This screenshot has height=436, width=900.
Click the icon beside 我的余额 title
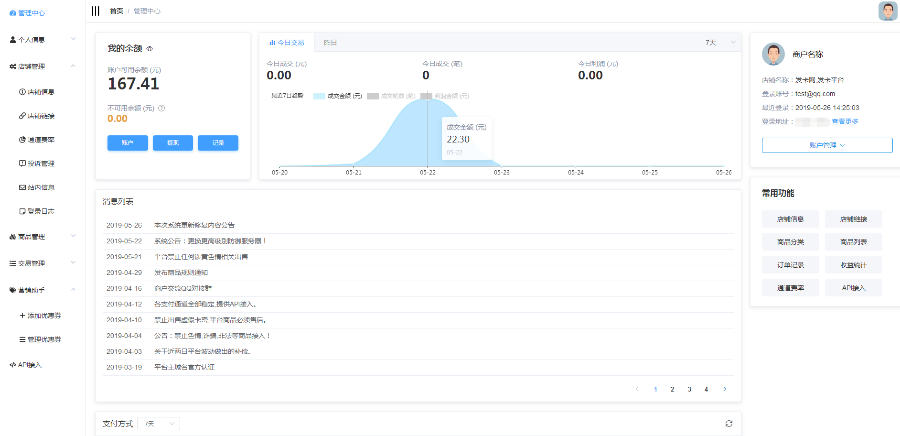149,49
